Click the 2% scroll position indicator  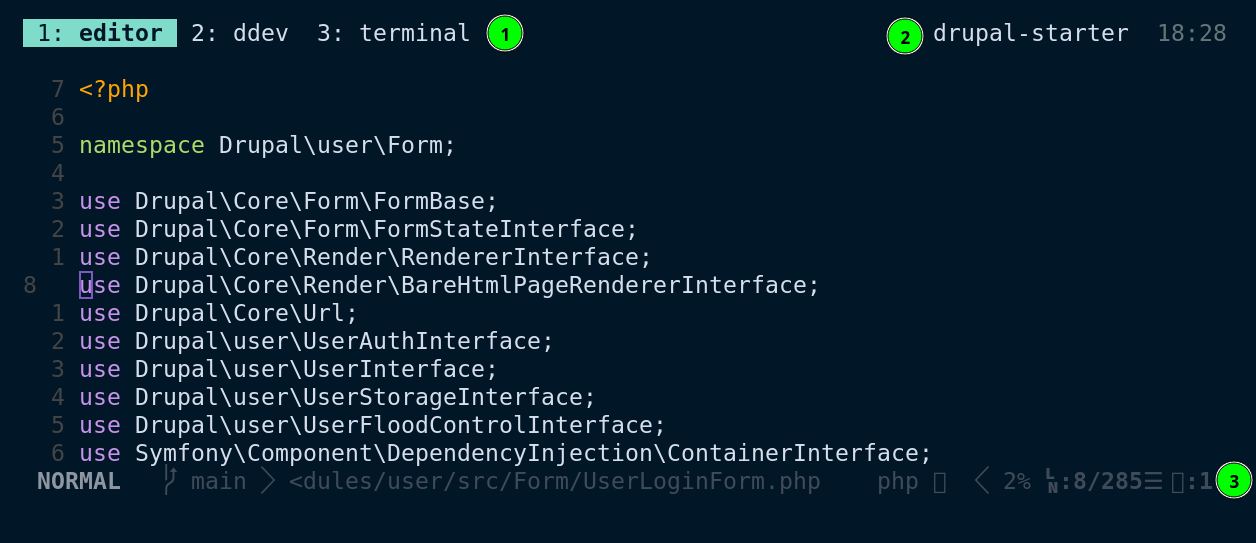[1017, 481]
